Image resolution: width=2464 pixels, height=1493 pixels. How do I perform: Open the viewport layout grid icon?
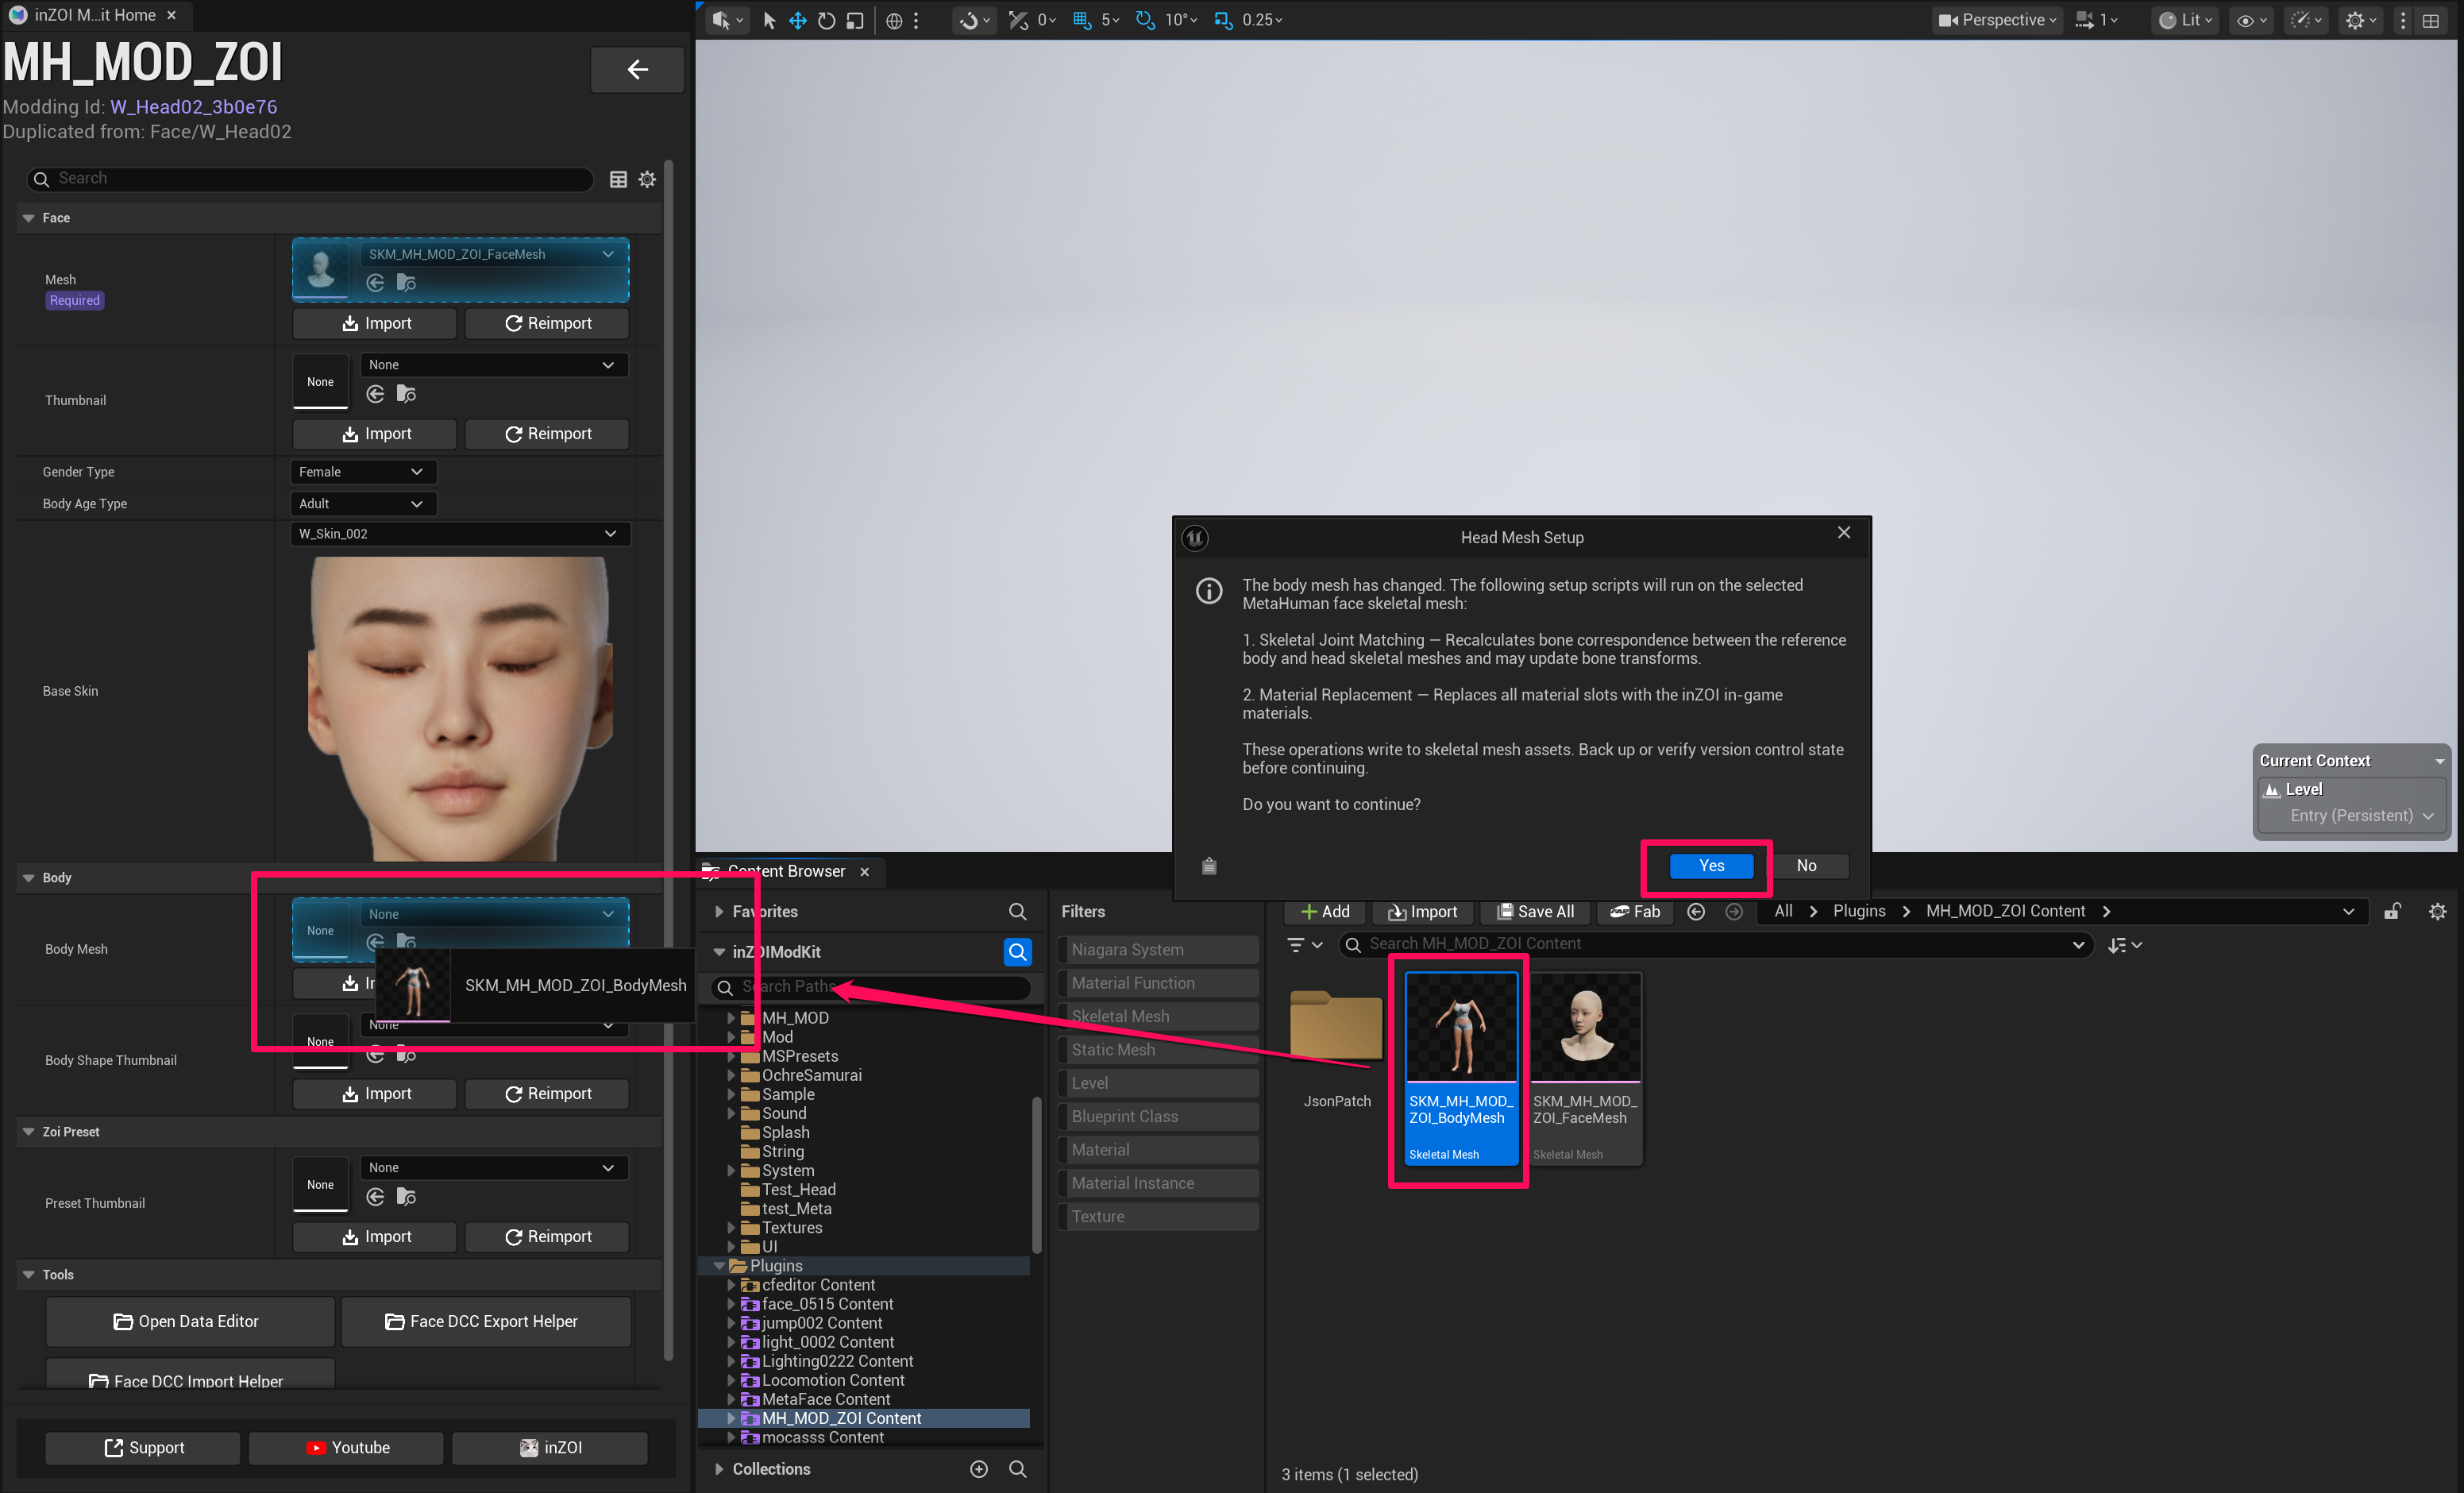click(2431, 20)
